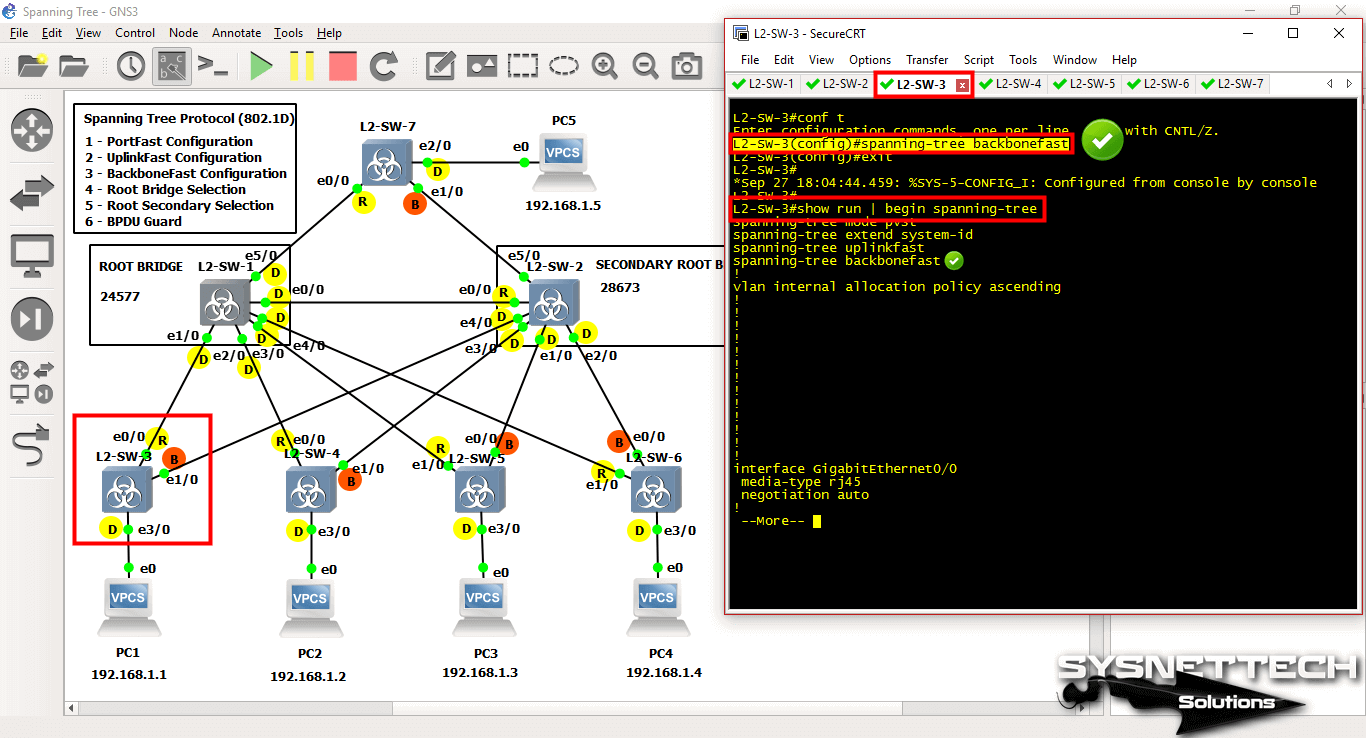Select the Draw ellipse tool
This screenshot has width=1366, height=738.
[x=563, y=67]
